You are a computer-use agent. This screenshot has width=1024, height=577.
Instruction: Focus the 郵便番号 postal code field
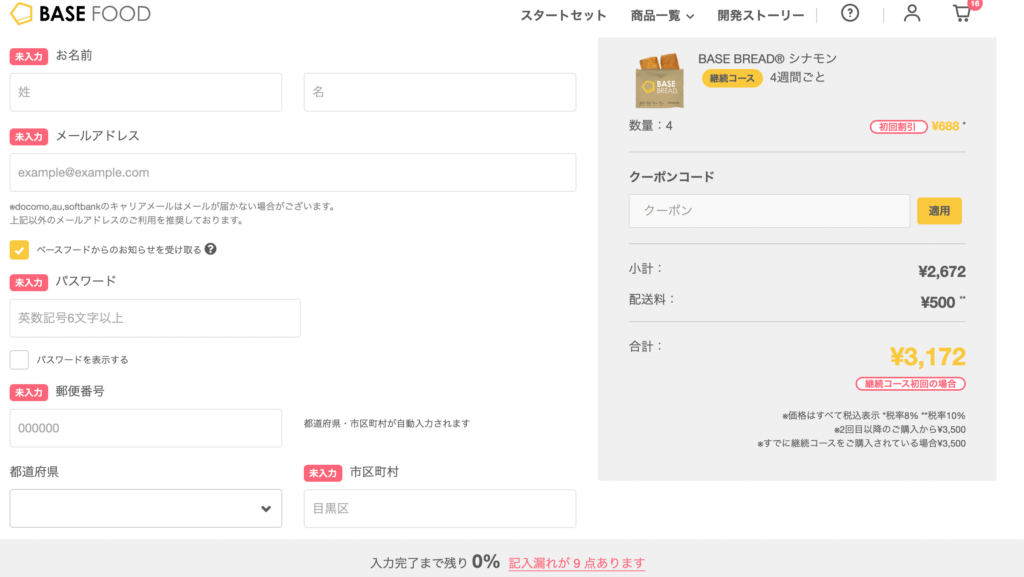(x=146, y=428)
